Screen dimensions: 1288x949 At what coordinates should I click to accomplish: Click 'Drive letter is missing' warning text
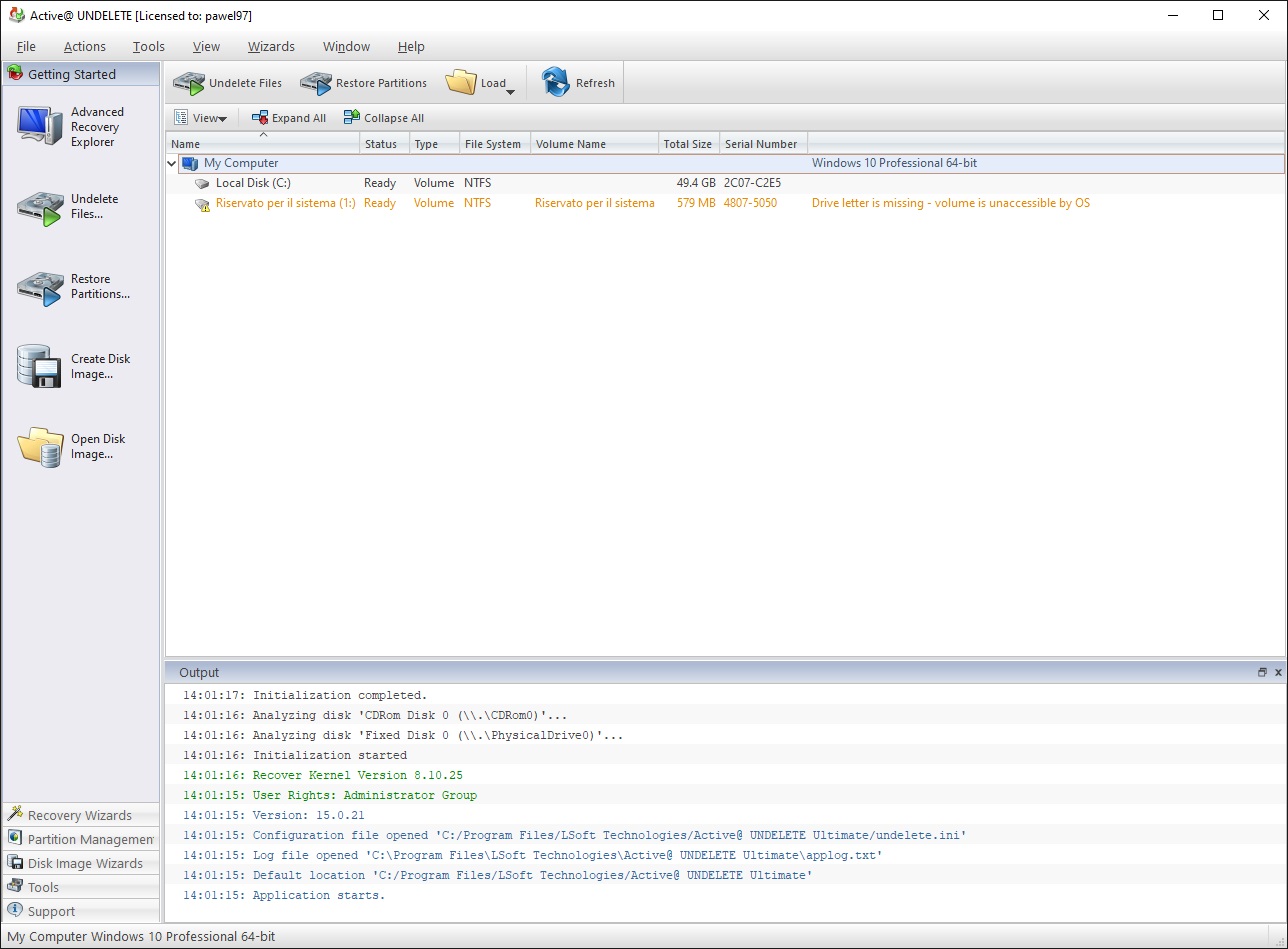pos(951,204)
